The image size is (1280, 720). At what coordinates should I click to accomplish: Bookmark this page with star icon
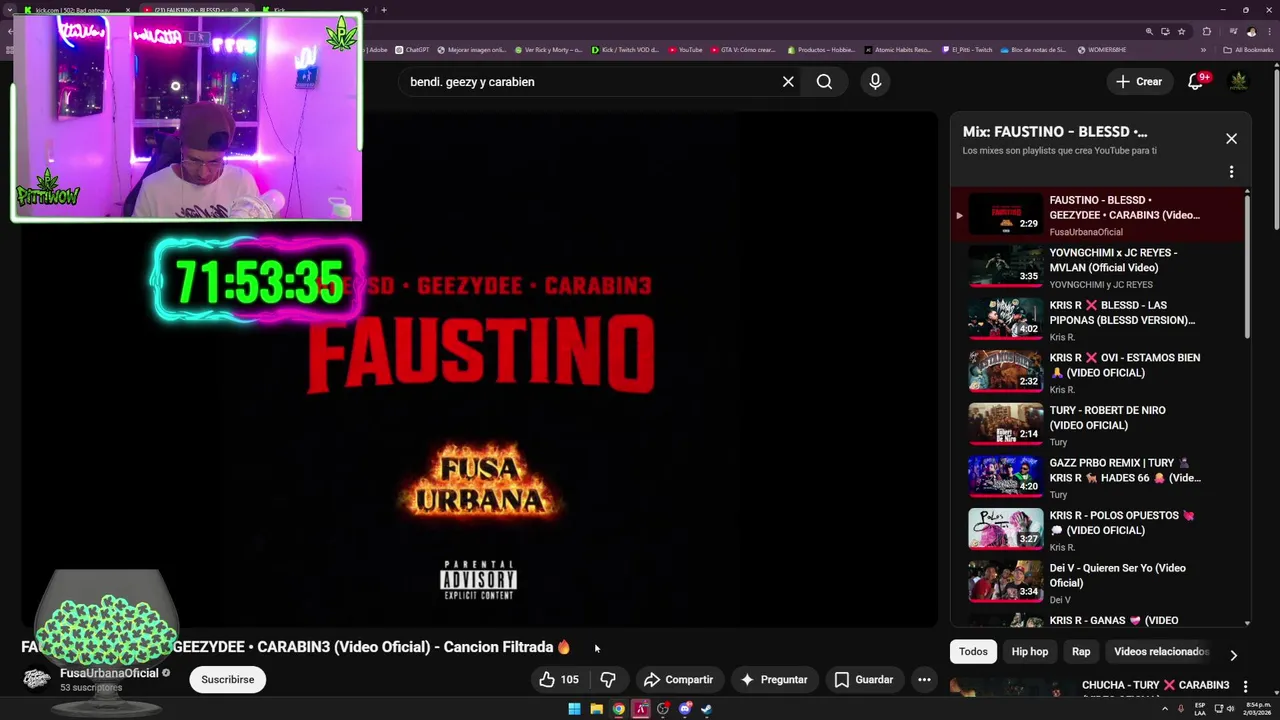click(x=1181, y=32)
